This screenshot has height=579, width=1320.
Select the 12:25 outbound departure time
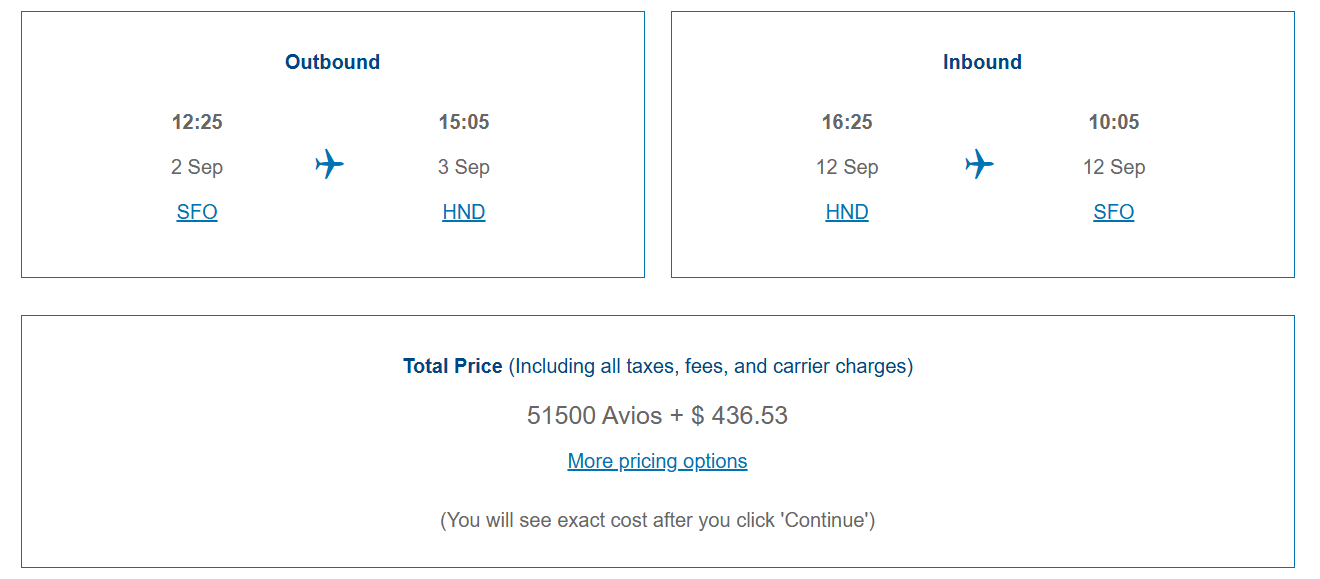pos(197,122)
